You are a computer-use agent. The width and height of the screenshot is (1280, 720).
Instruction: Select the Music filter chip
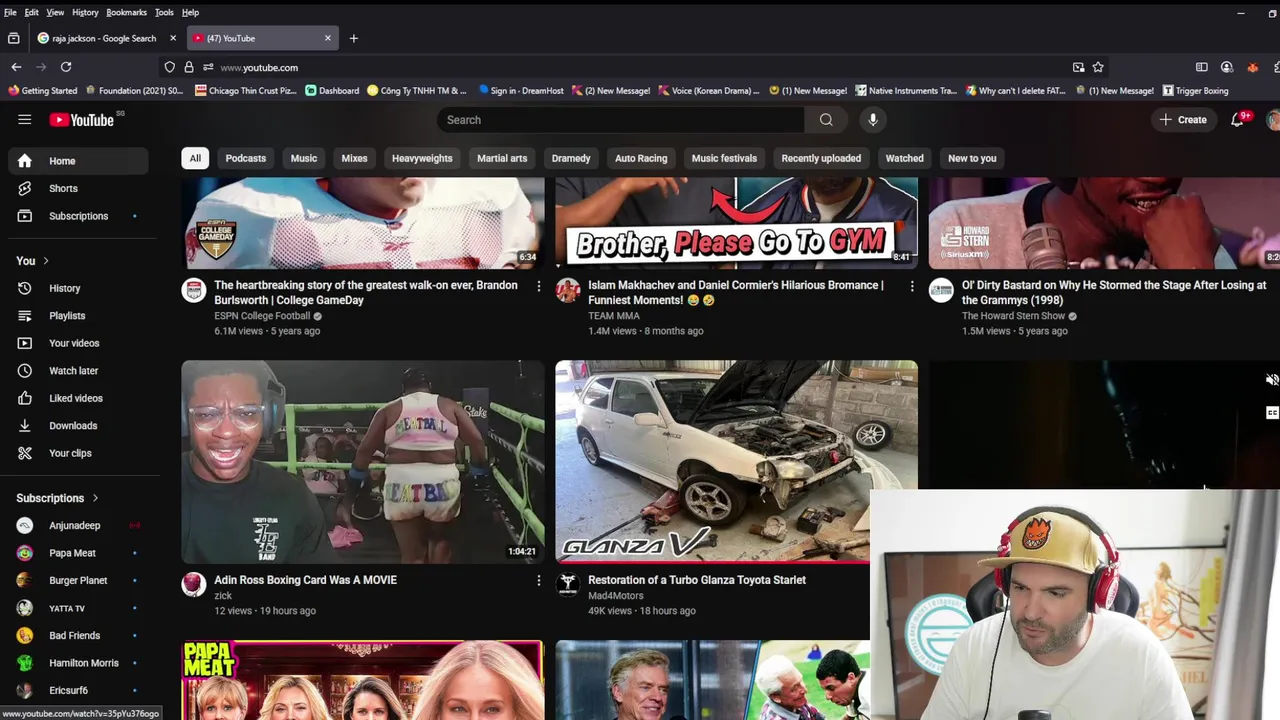point(304,158)
